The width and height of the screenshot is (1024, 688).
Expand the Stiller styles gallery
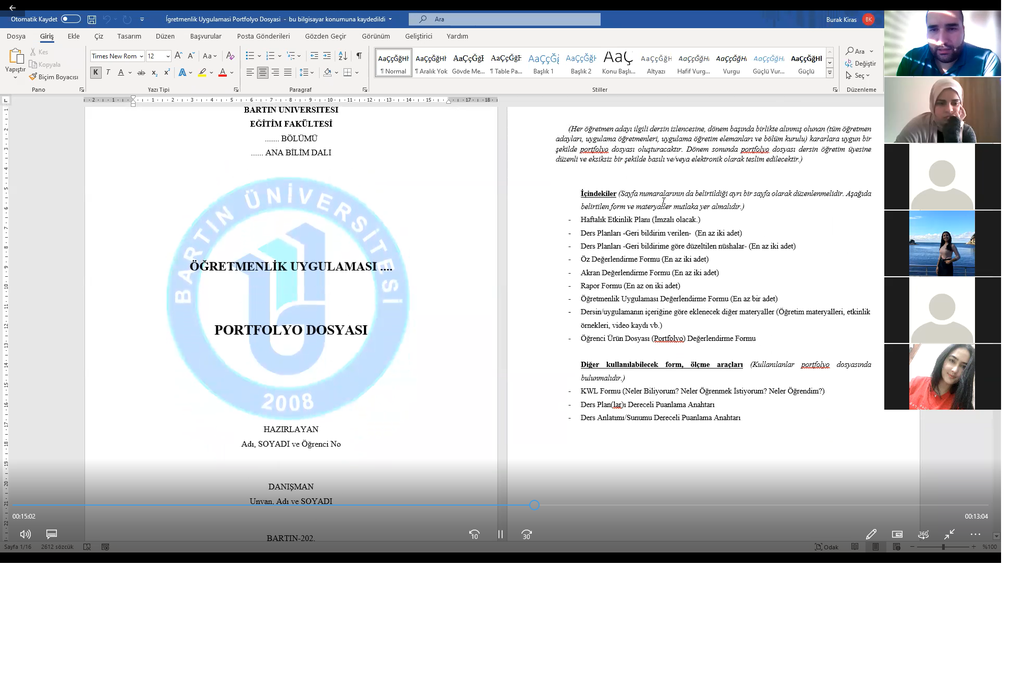point(830,73)
